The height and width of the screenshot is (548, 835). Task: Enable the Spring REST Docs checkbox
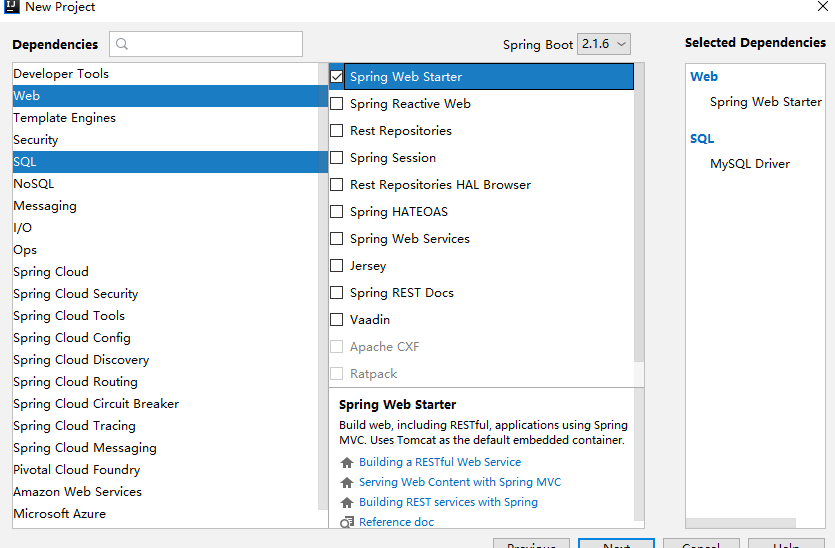tap(337, 292)
